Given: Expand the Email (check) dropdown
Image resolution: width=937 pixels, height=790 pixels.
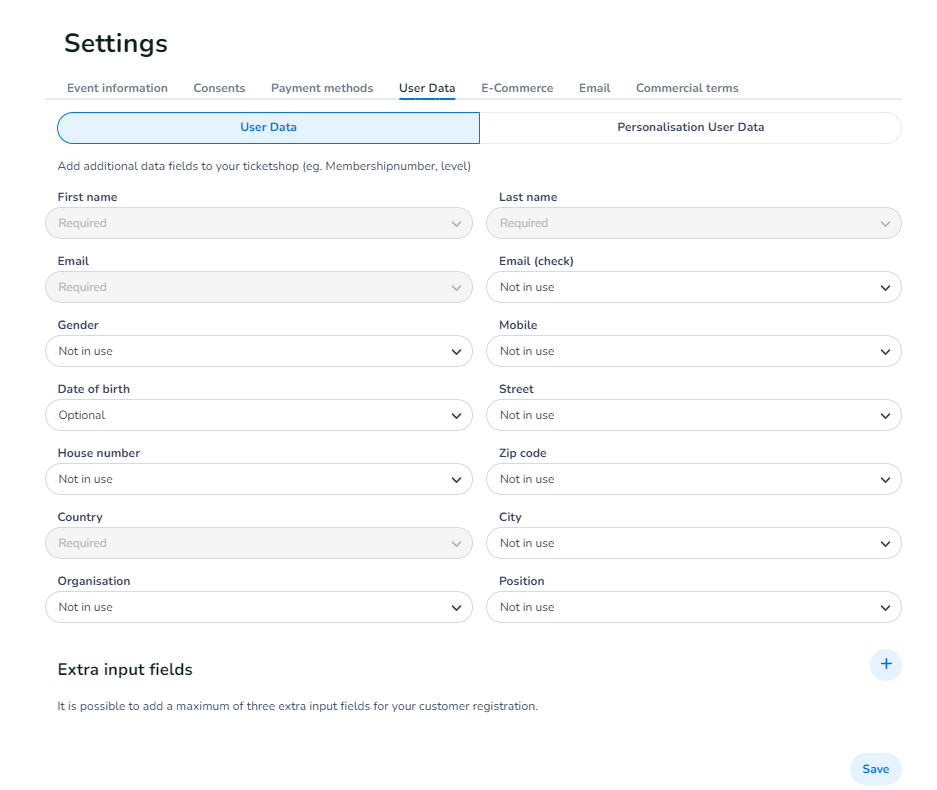Looking at the screenshot, I should (693, 287).
